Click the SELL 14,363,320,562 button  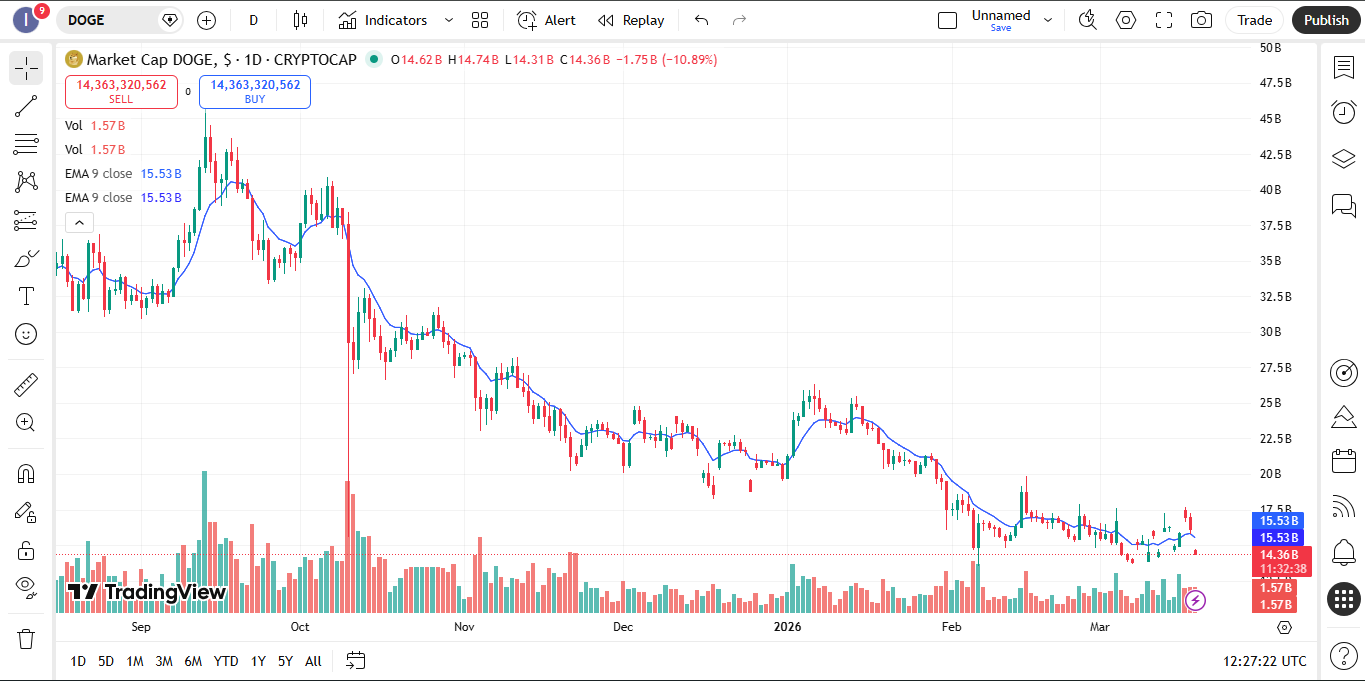click(x=121, y=92)
